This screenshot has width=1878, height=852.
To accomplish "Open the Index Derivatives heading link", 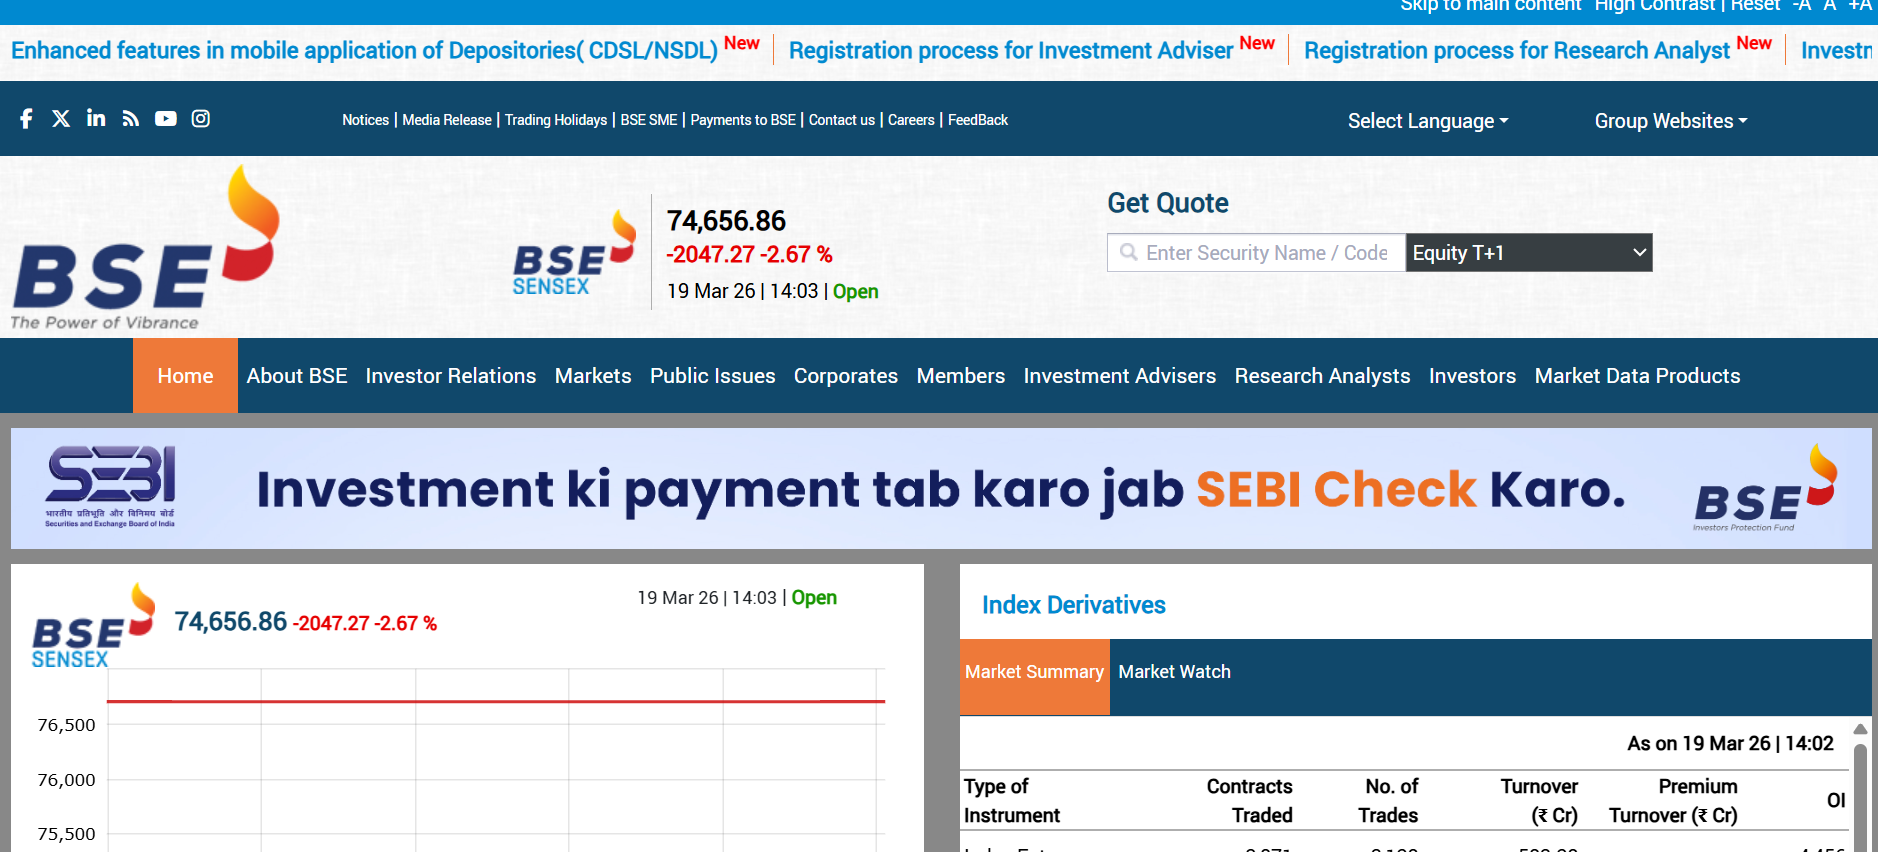I will click(x=1074, y=605).
